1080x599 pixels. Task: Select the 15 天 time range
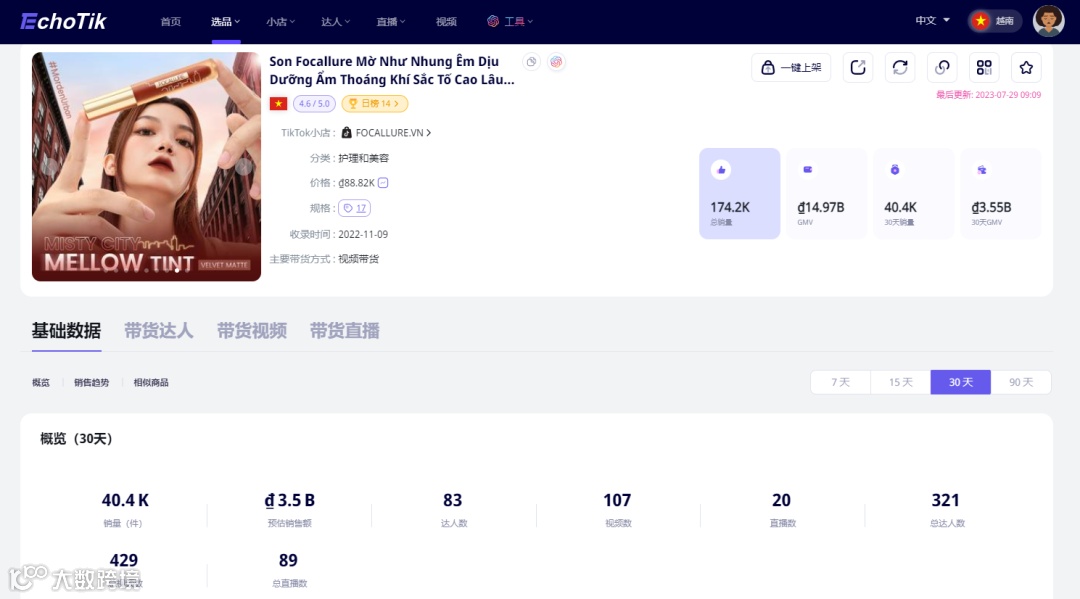pos(900,382)
